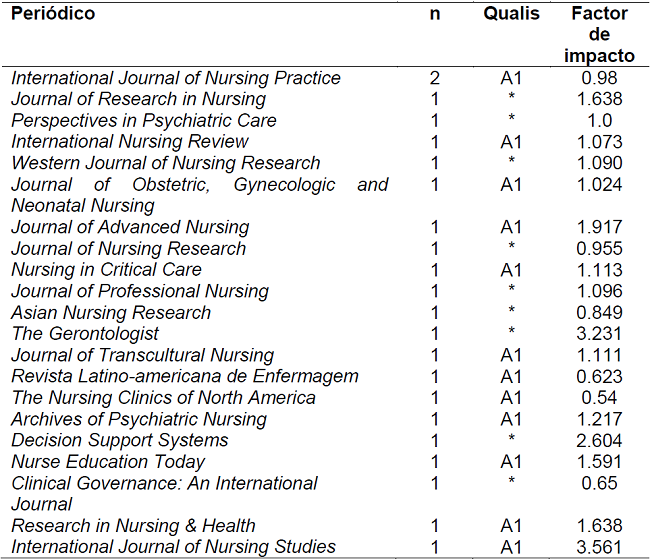Click Perspectives in Psychiatric Care journal name
This screenshot has width=650, height=559.
[x=144, y=120]
